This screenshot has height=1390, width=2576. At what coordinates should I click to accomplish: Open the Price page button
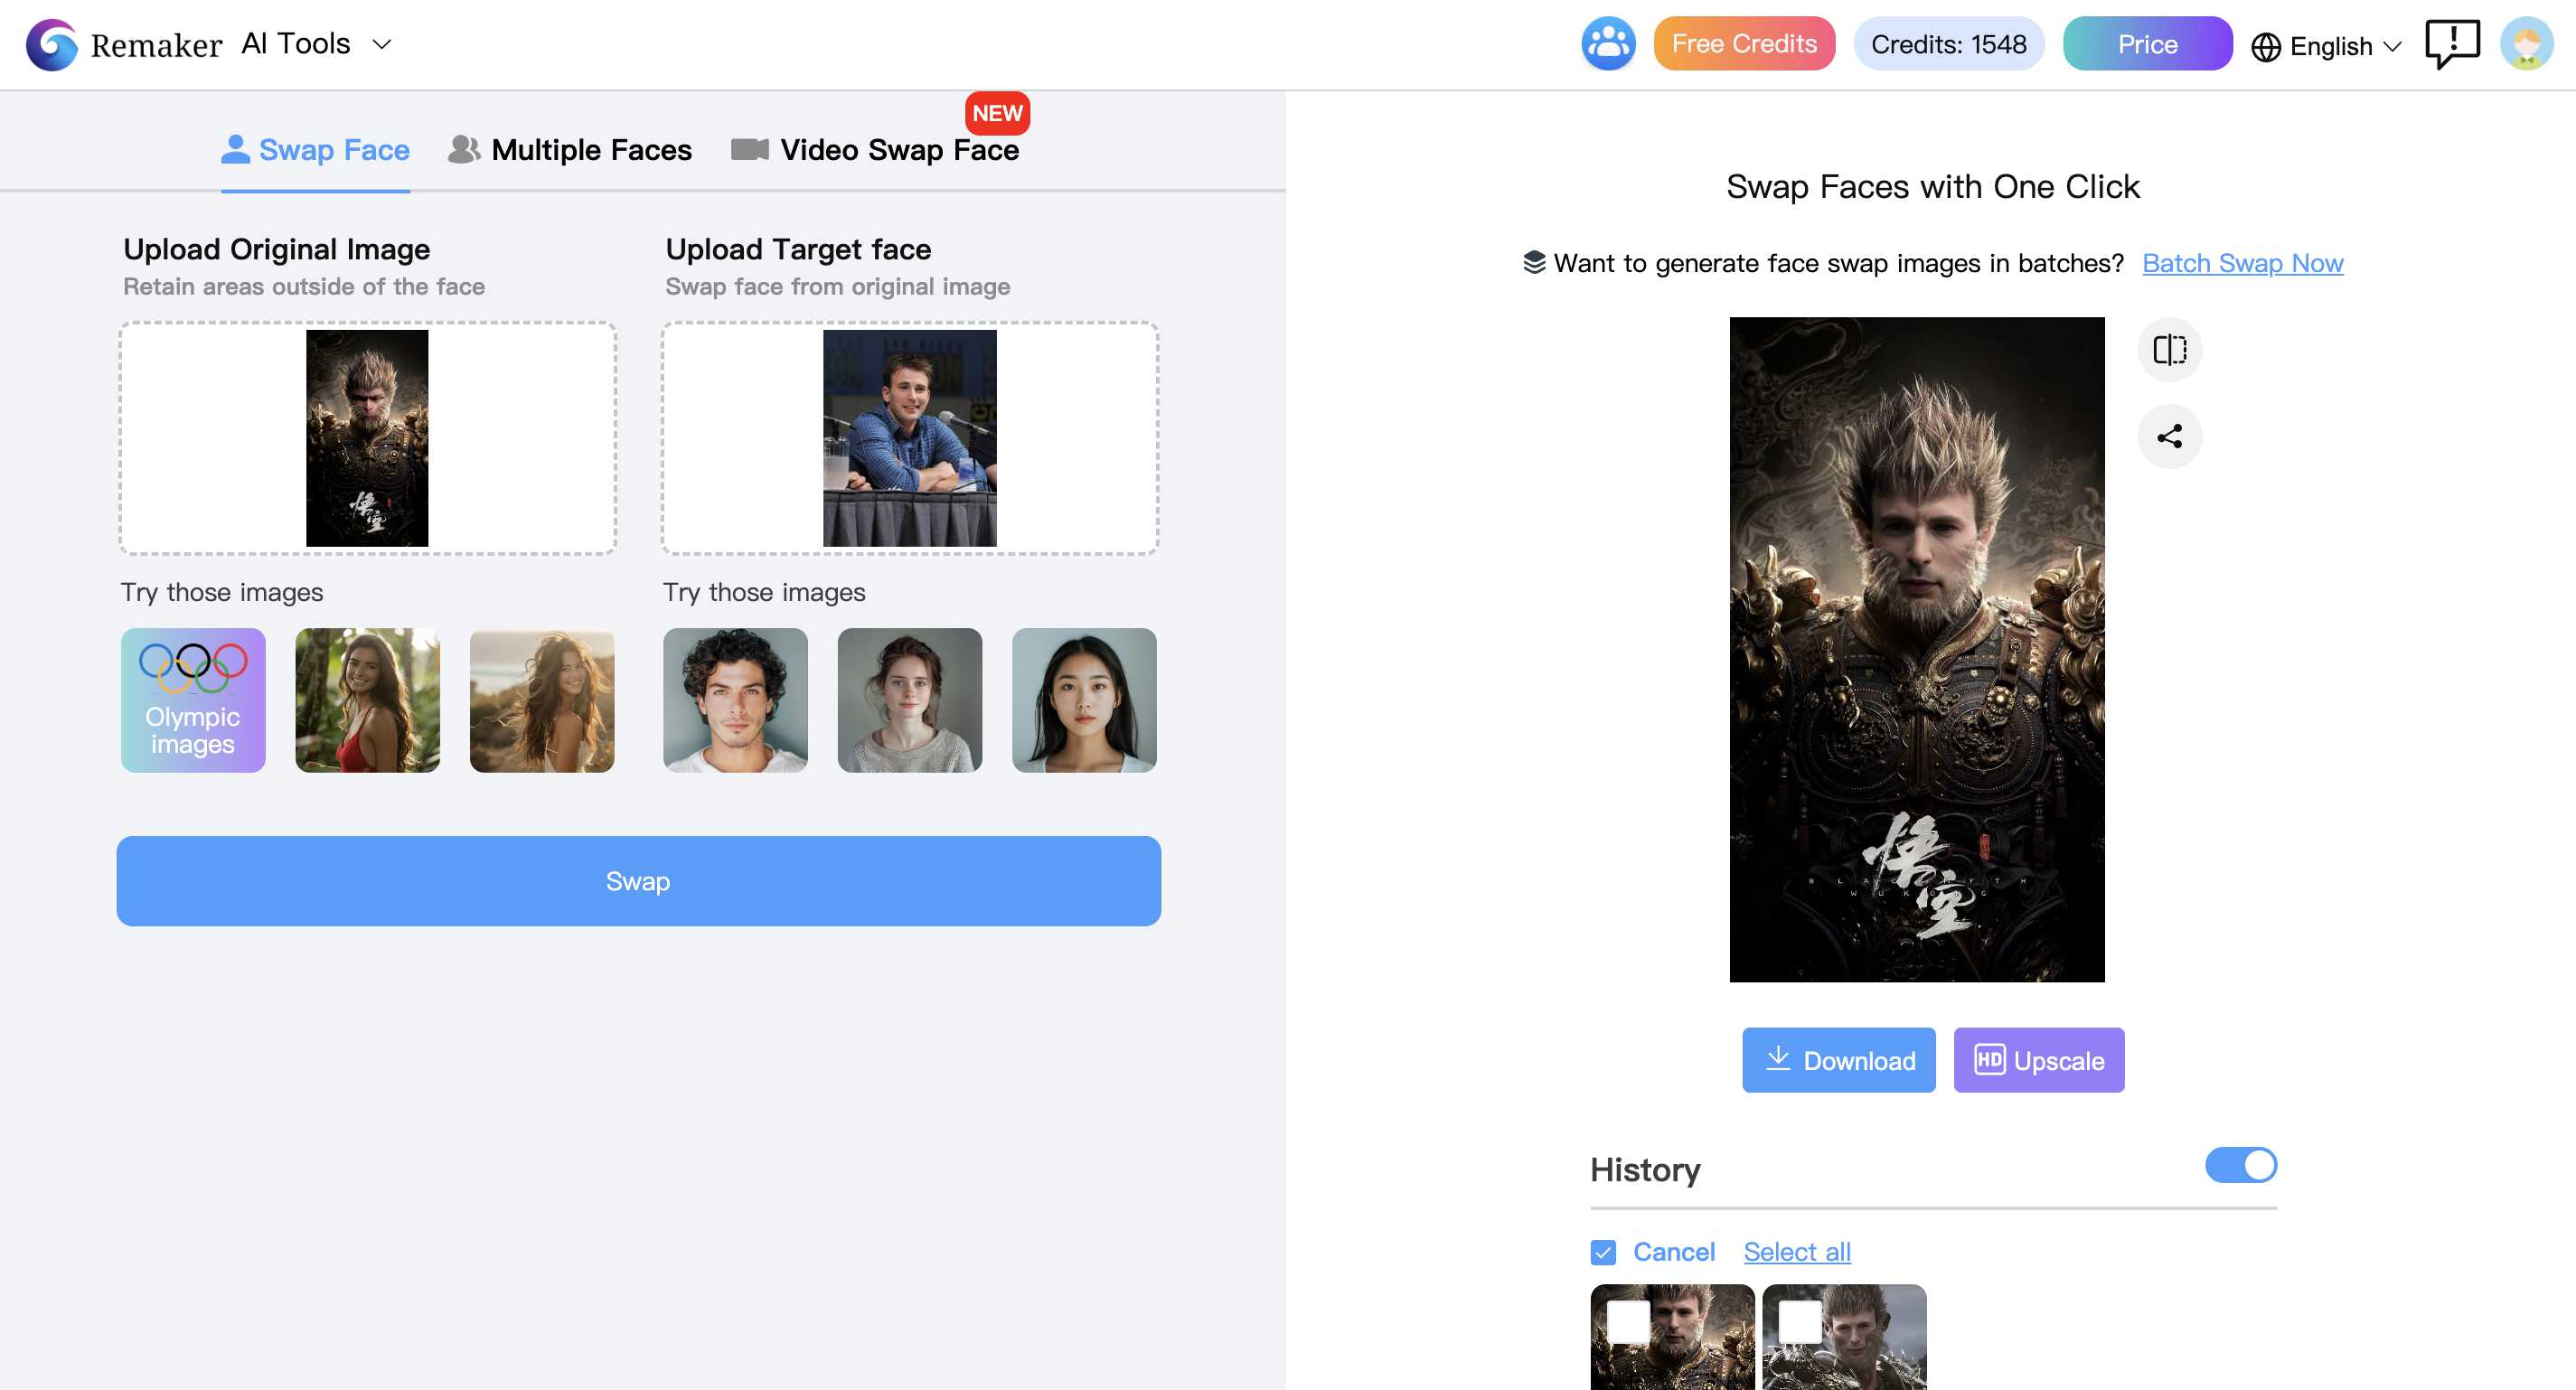point(2147,44)
